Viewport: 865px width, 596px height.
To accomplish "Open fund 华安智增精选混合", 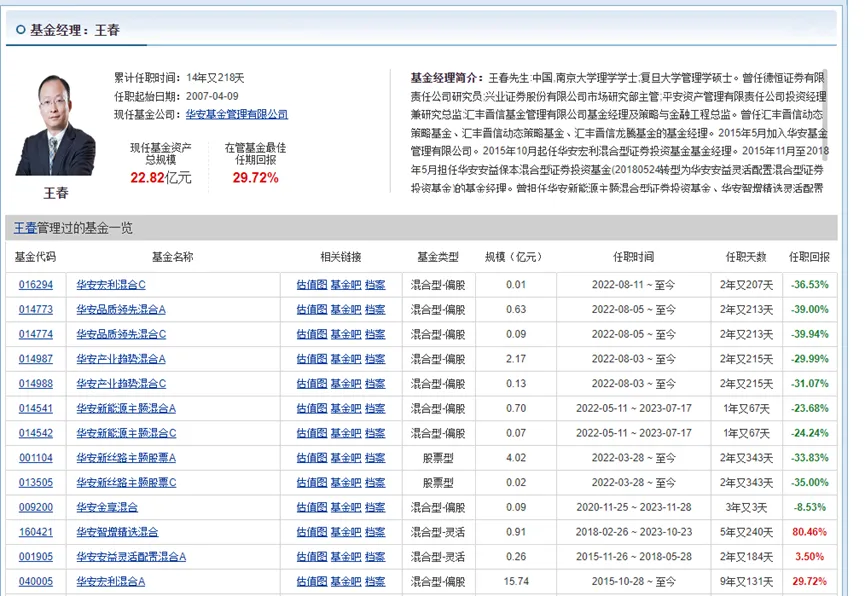I will [117, 533].
